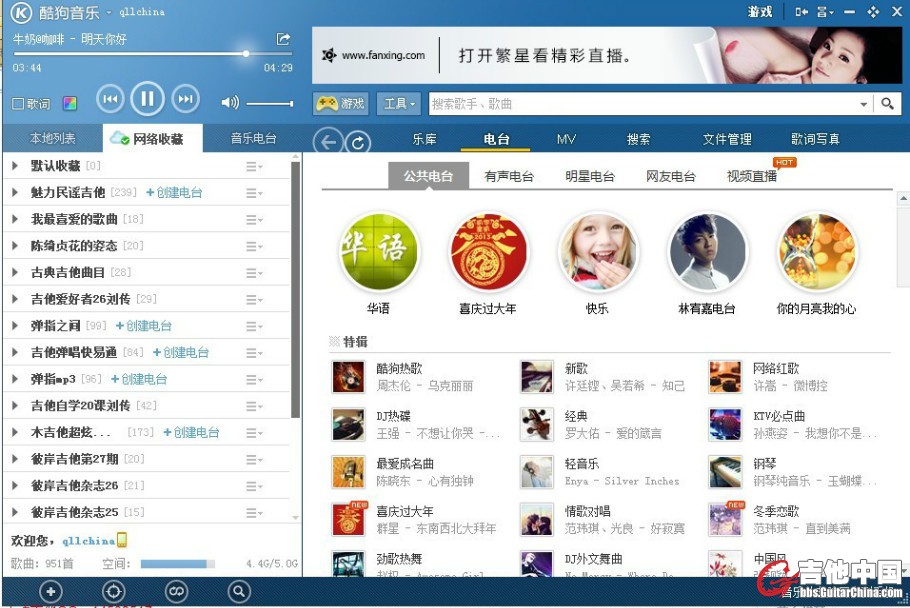
Task: Open the list menu icon for 我最喜爱的歌曲
Action: point(254,220)
